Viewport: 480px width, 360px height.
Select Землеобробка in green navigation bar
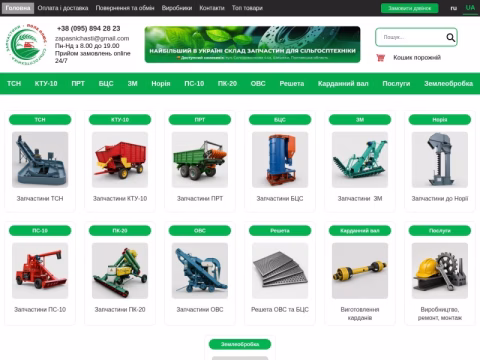click(x=448, y=84)
